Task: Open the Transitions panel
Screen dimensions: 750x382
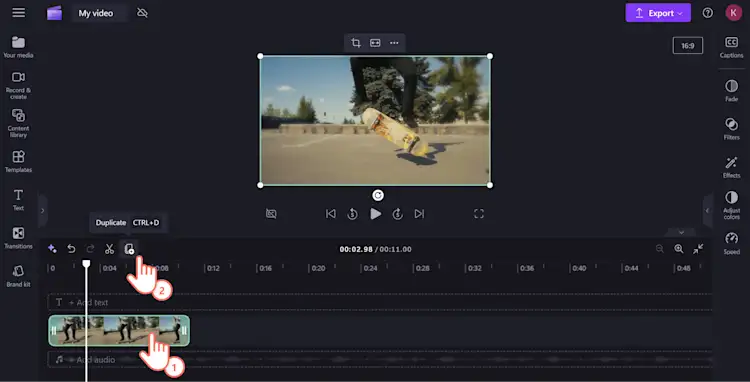Action: 18,238
